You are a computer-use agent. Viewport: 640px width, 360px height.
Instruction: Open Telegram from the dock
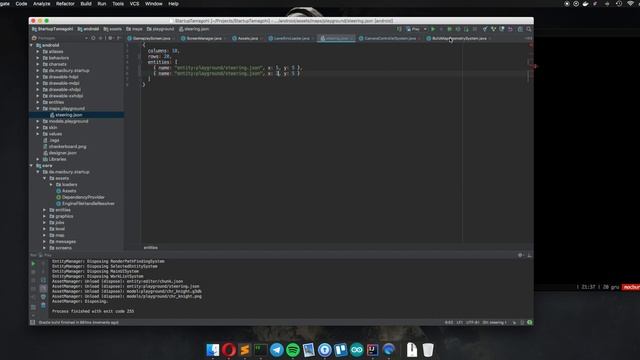click(277, 350)
